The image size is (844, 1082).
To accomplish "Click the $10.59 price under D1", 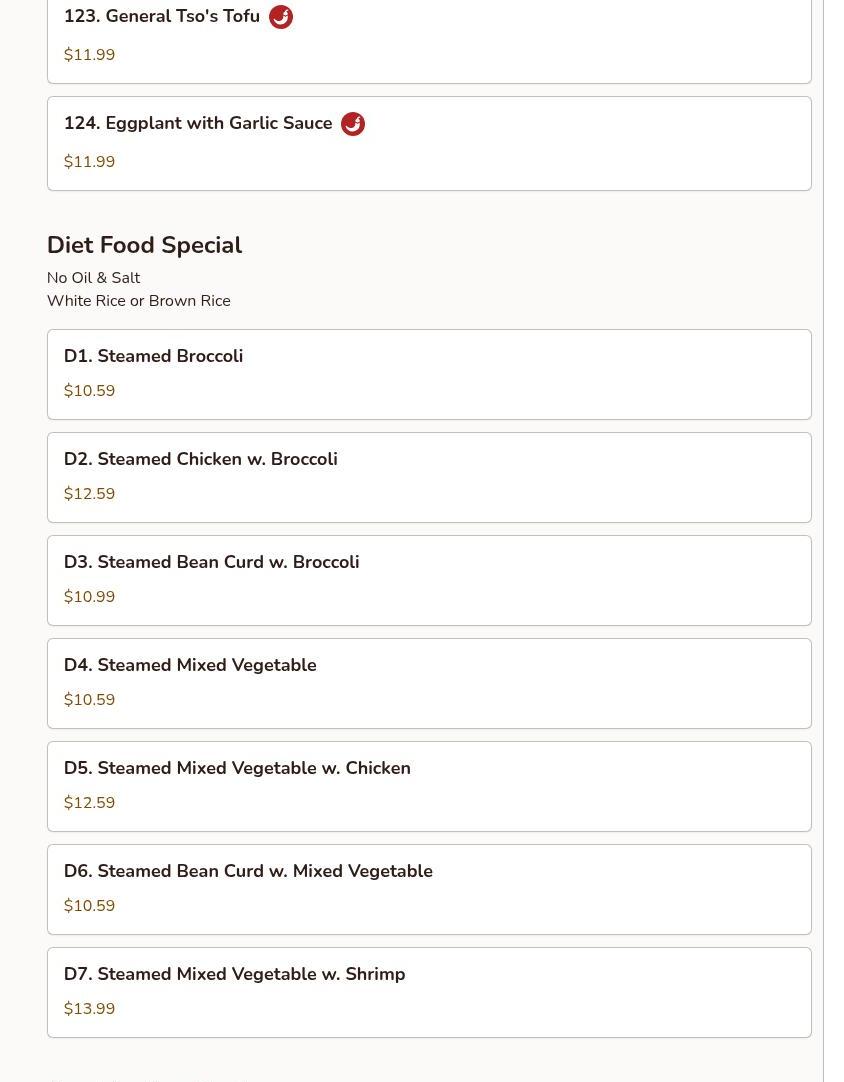I will [x=90, y=391].
